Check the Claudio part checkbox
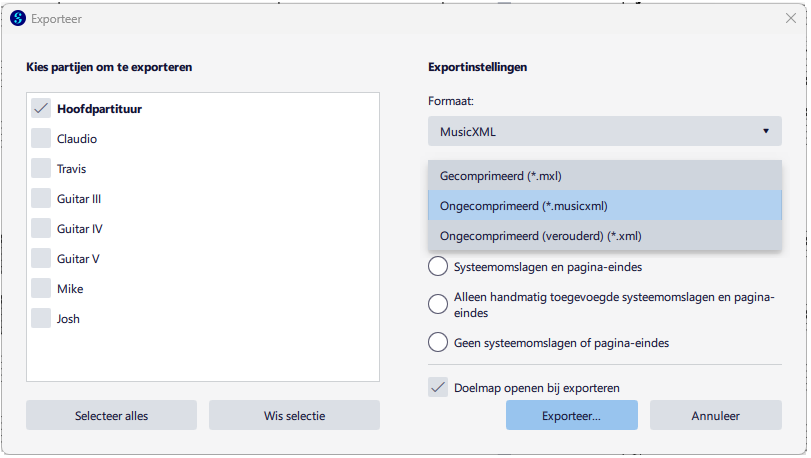 click(x=41, y=139)
